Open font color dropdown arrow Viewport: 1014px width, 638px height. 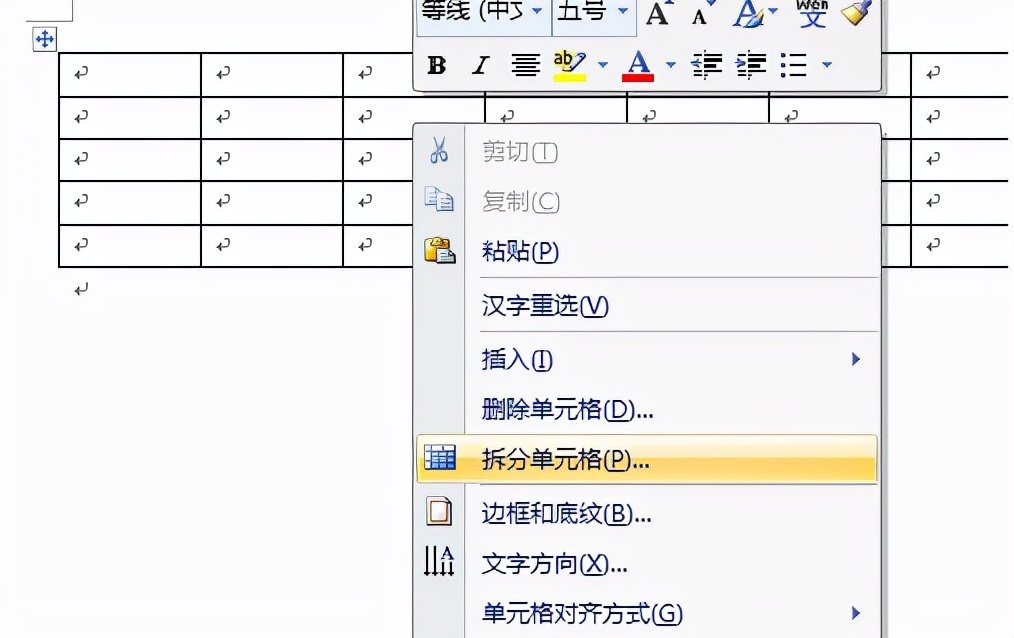[x=671, y=65]
